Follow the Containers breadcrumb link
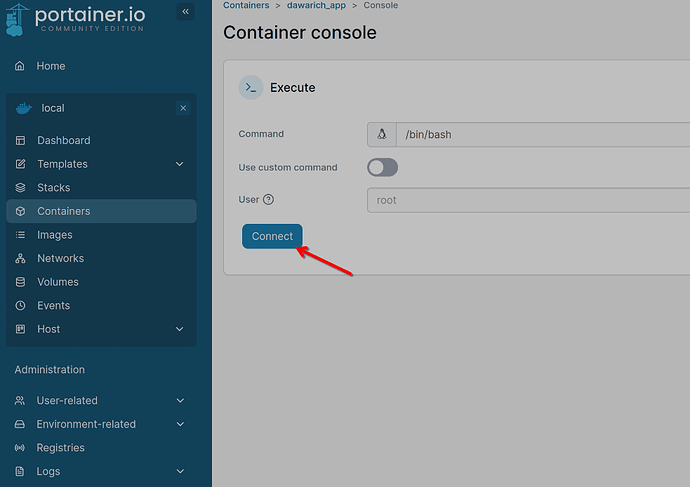690x487 pixels. [246, 5]
